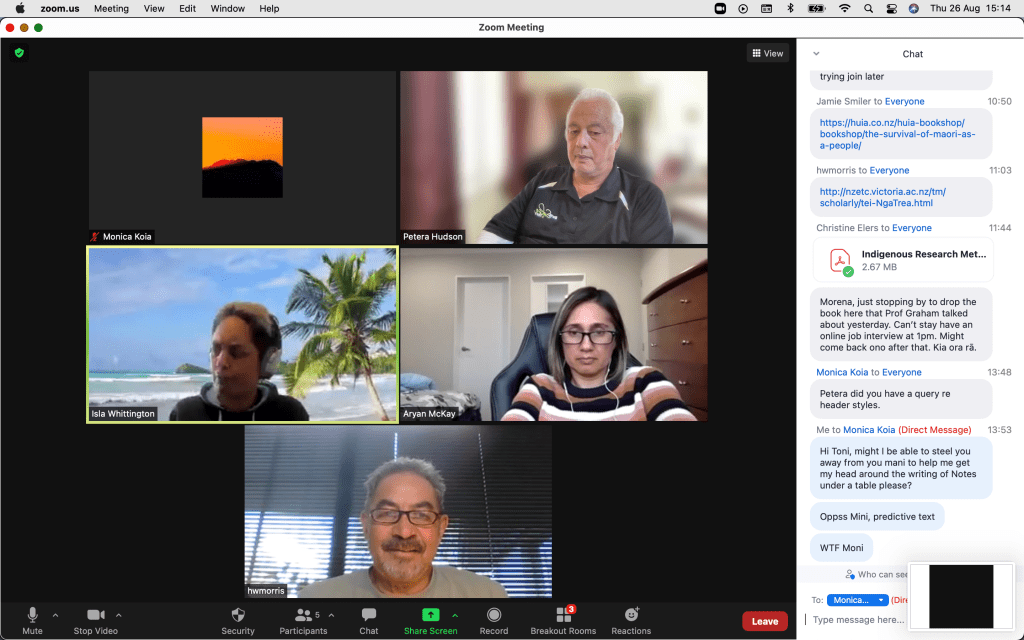Mute the microphone

(32, 620)
